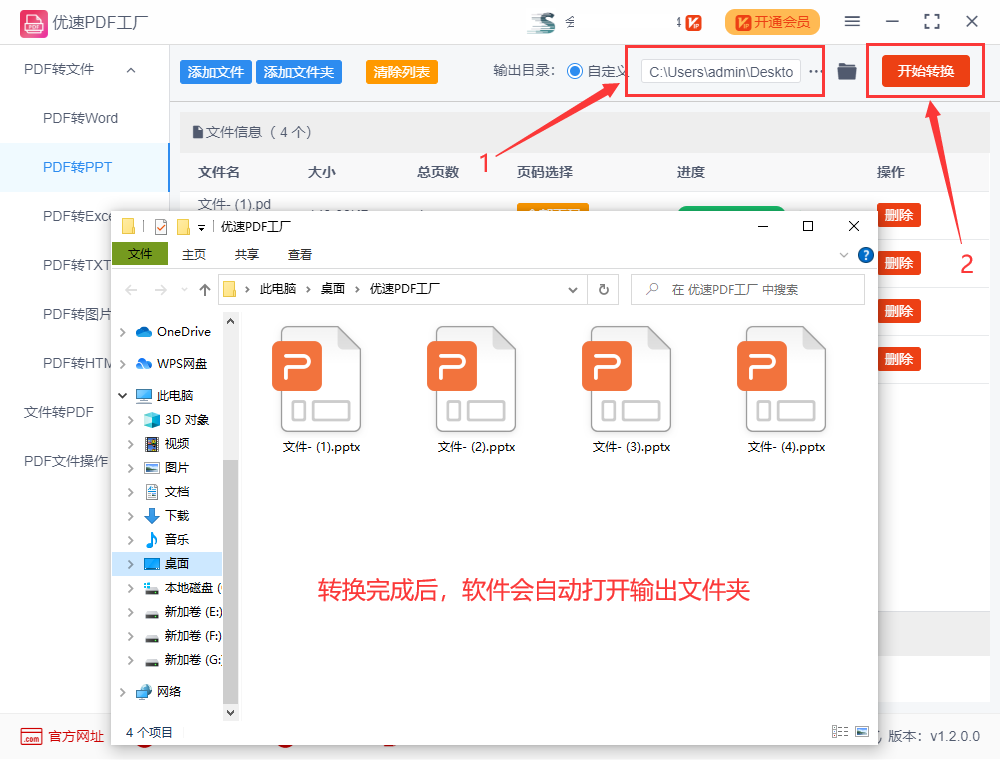Open the address bar history dropdown
Image resolution: width=1000 pixels, height=760 pixels.
573,290
